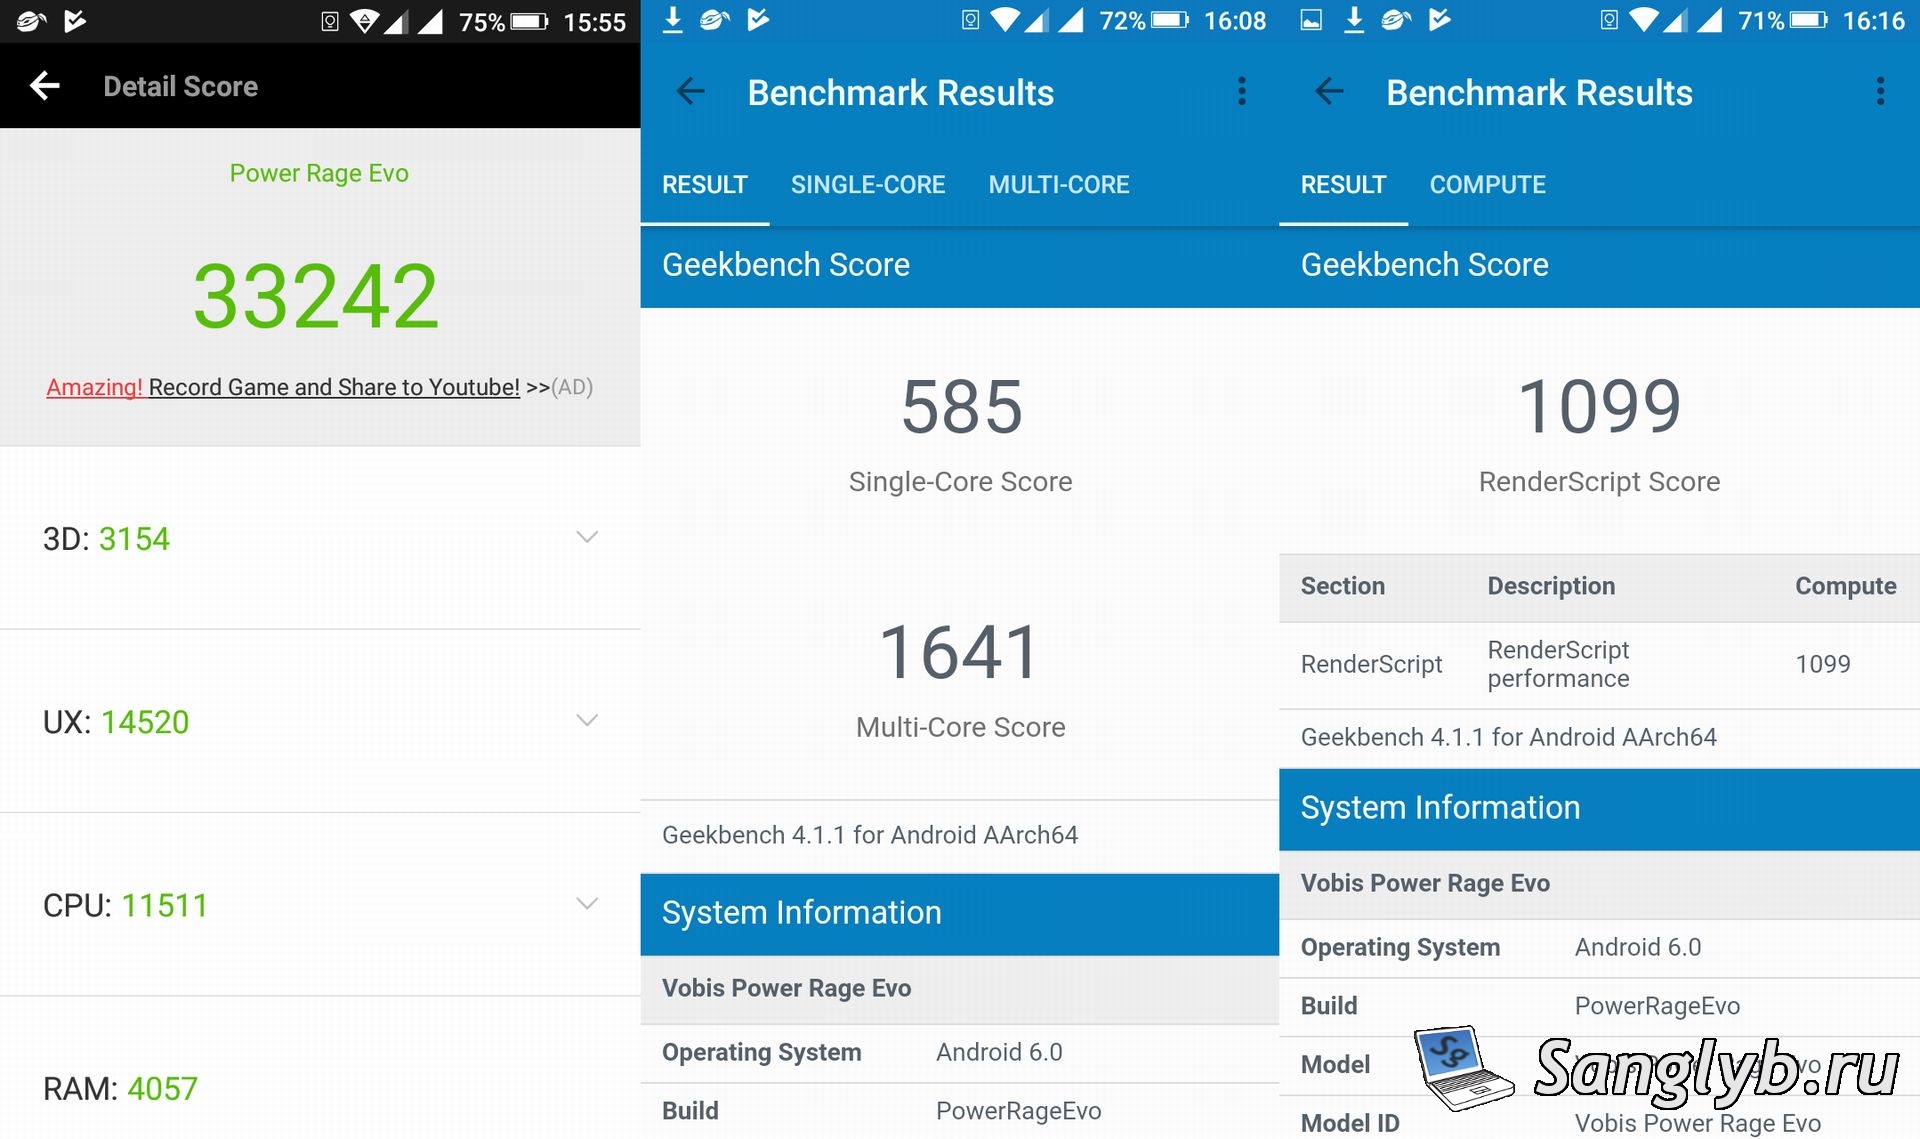Expand the CPU score details

(x=588, y=903)
